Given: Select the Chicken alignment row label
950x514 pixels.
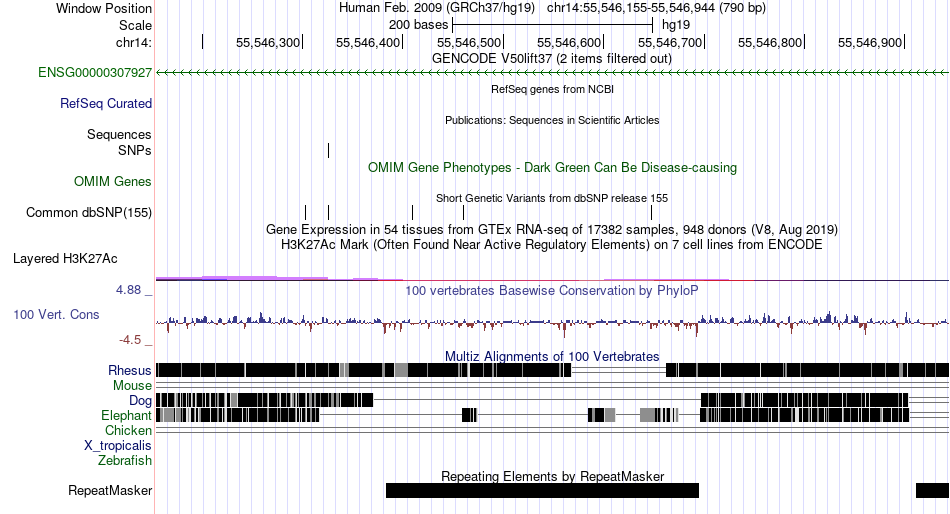Looking at the screenshot, I should coord(128,430).
